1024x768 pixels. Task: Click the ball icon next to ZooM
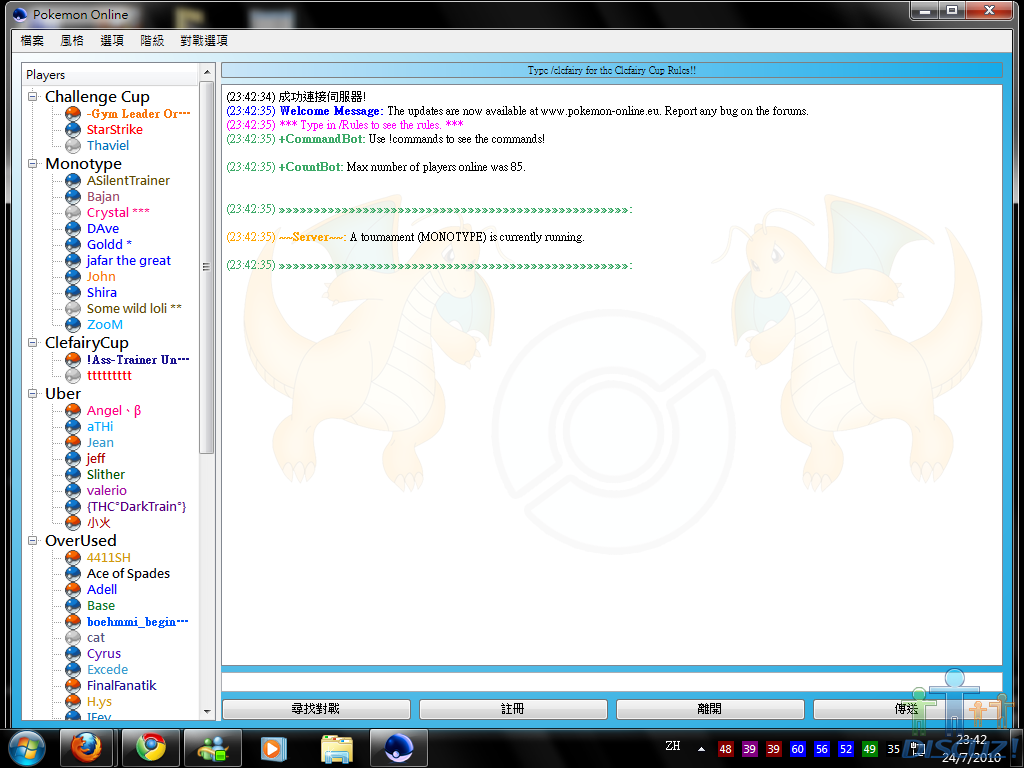click(x=73, y=325)
